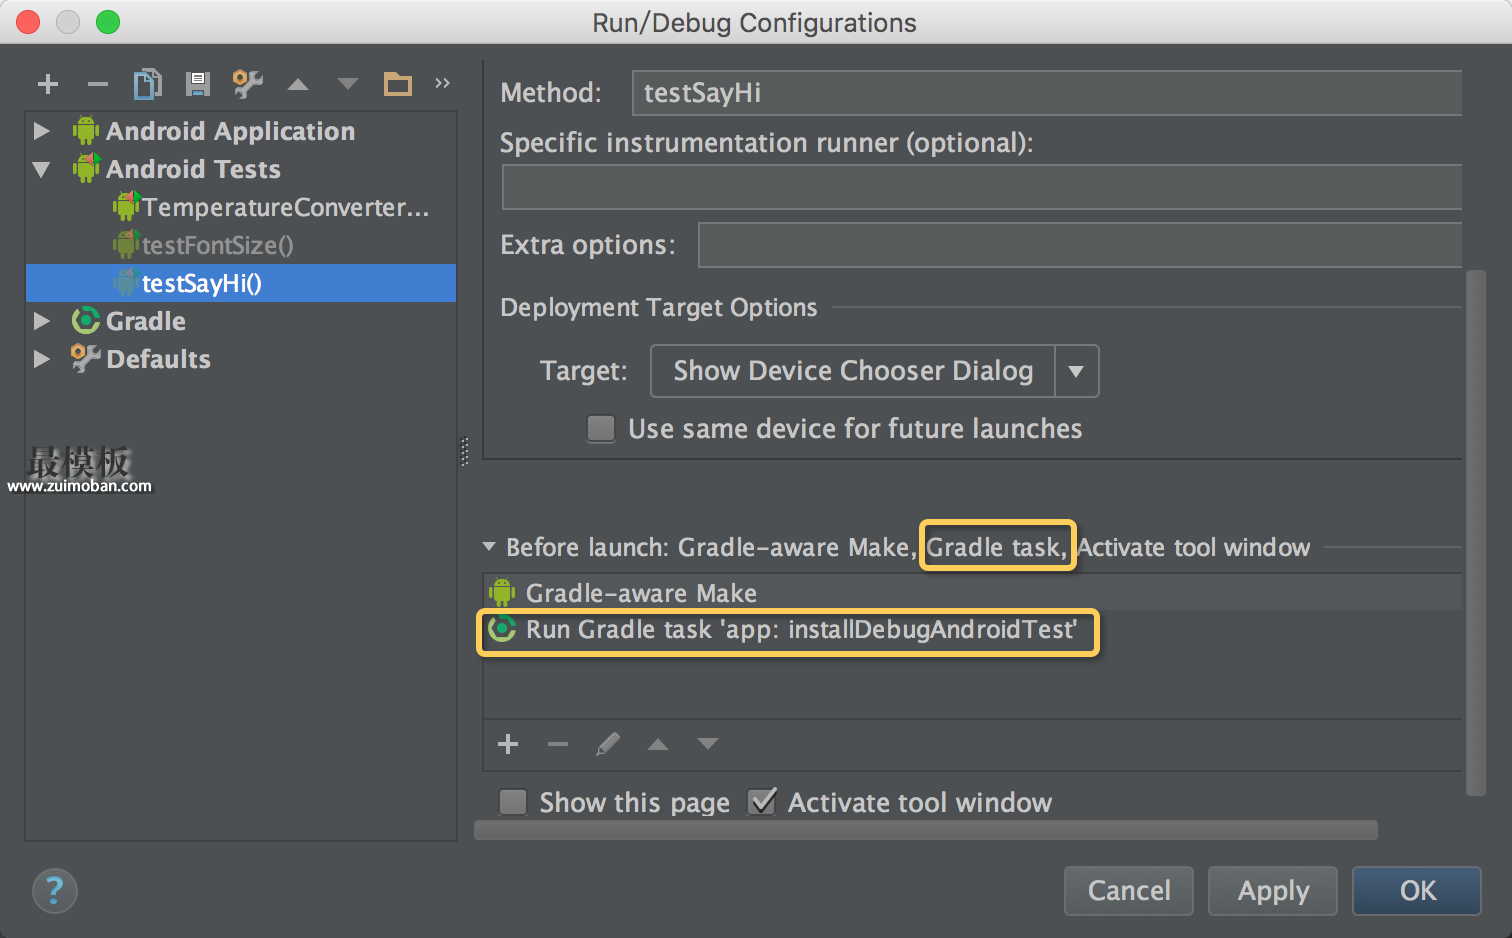Move configuration down in left toolbar
The image size is (1512, 938).
[348, 84]
